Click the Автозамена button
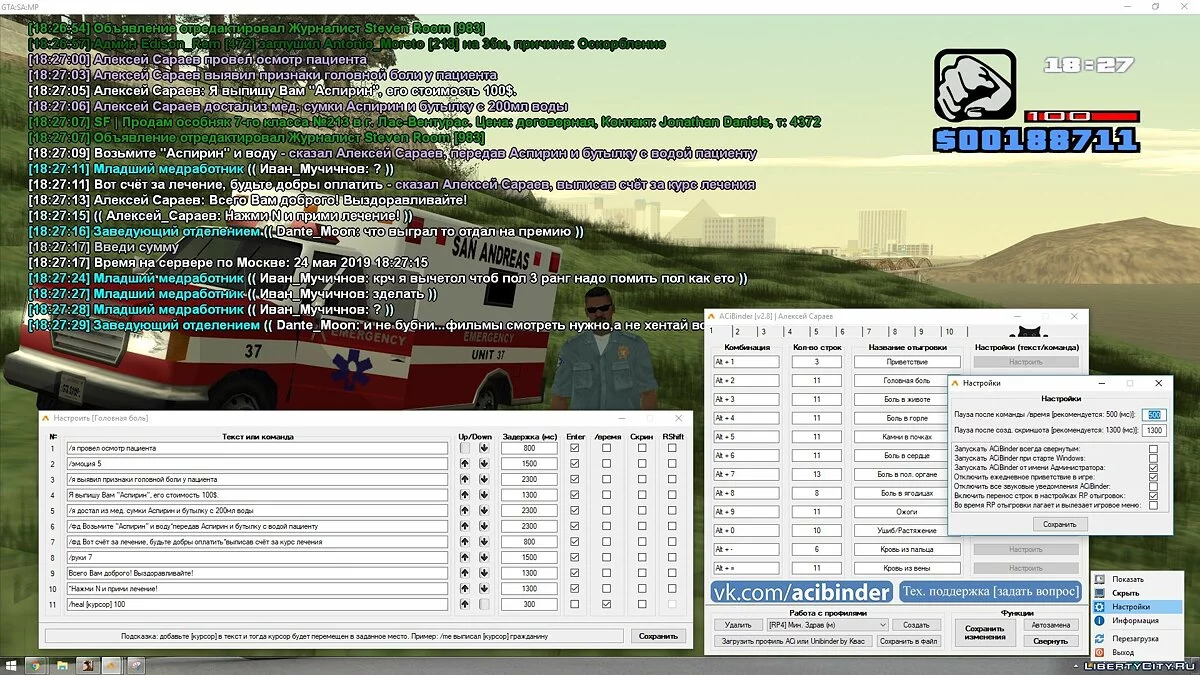 pos(1050,625)
